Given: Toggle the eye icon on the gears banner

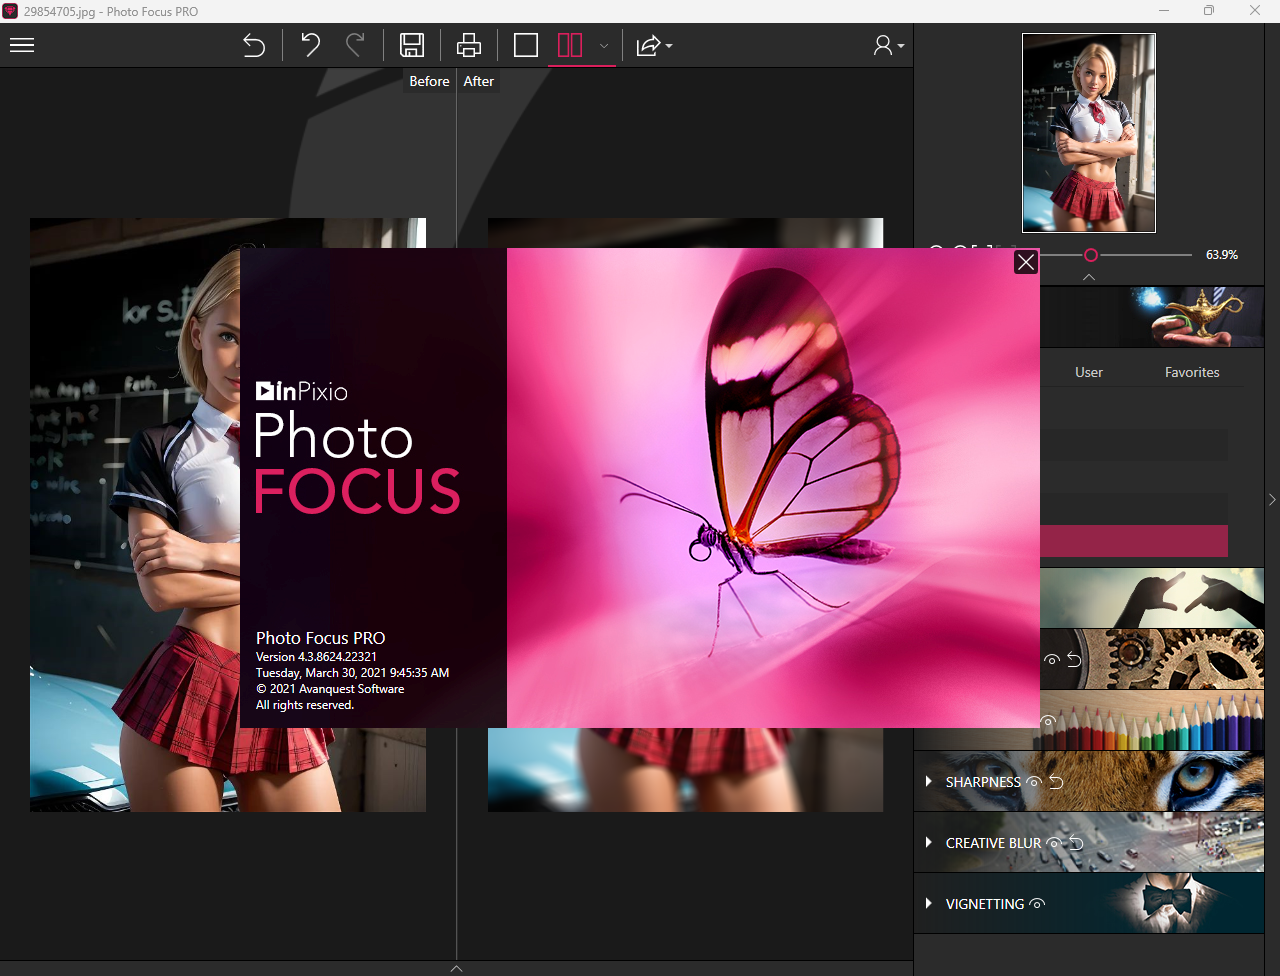Looking at the screenshot, I should click(x=1051, y=660).
